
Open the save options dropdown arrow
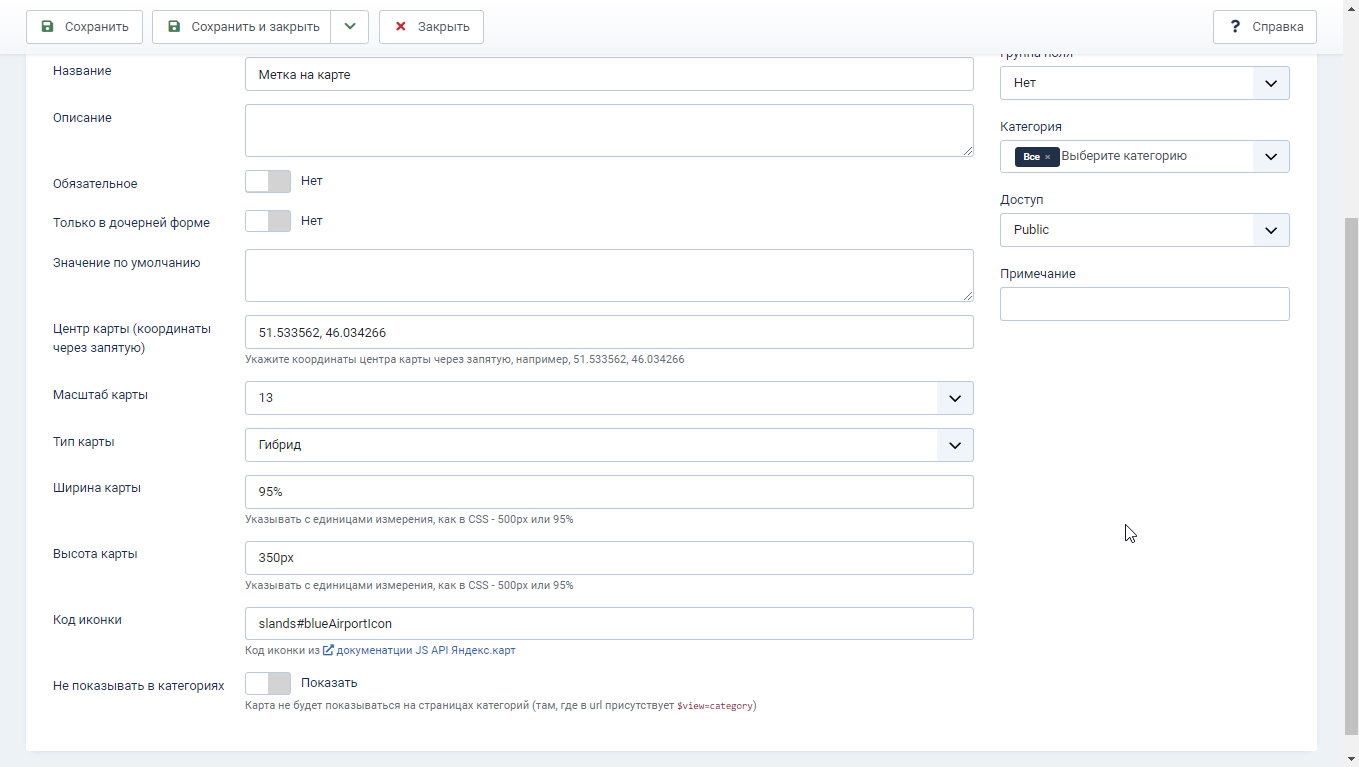point(350,27)
